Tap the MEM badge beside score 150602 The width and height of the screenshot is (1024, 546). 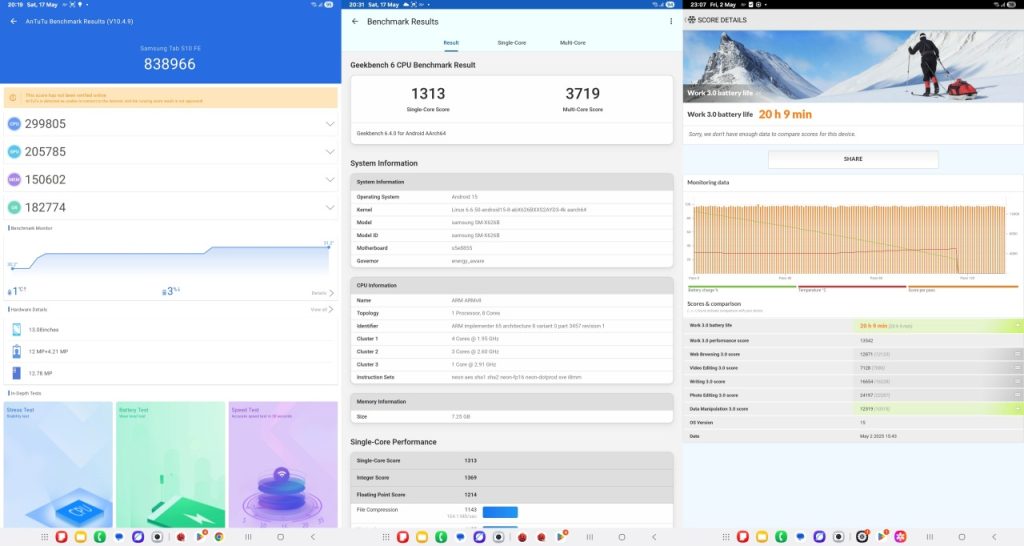coord(14,180)
